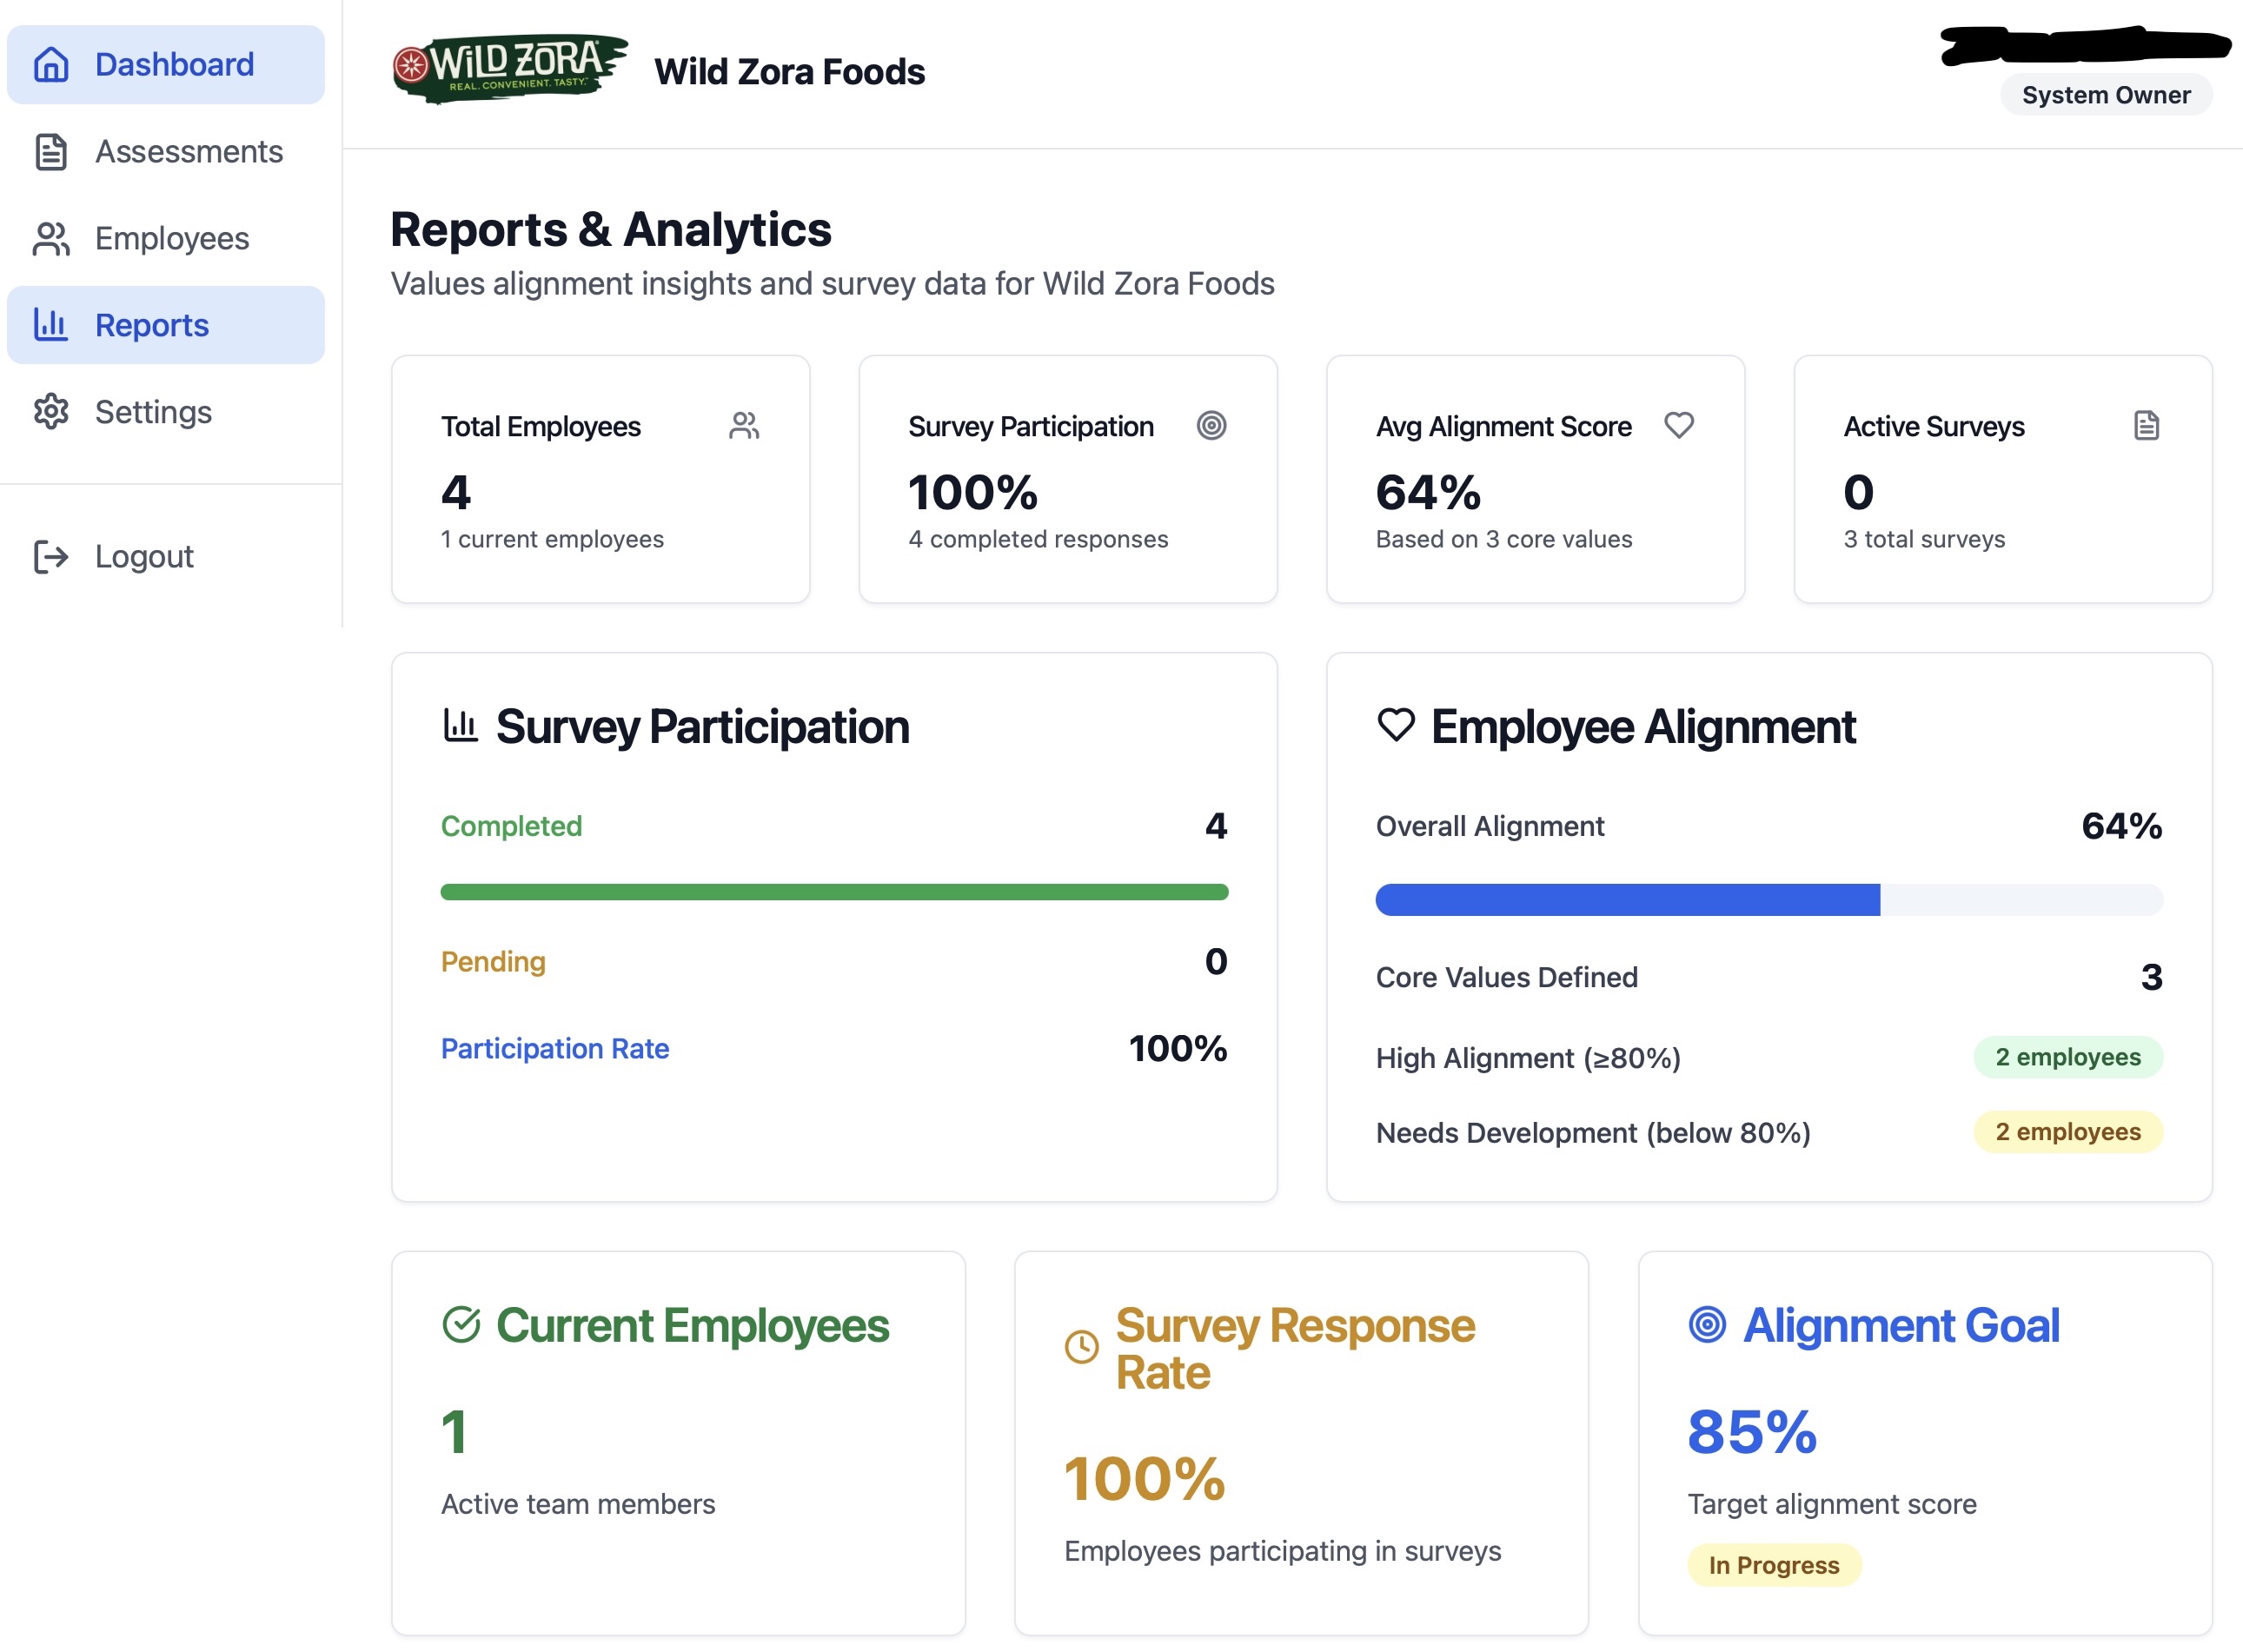Click the Wild Zora Foods logo
This screenshot has width=2243, height=1652.
coord(508,68)
